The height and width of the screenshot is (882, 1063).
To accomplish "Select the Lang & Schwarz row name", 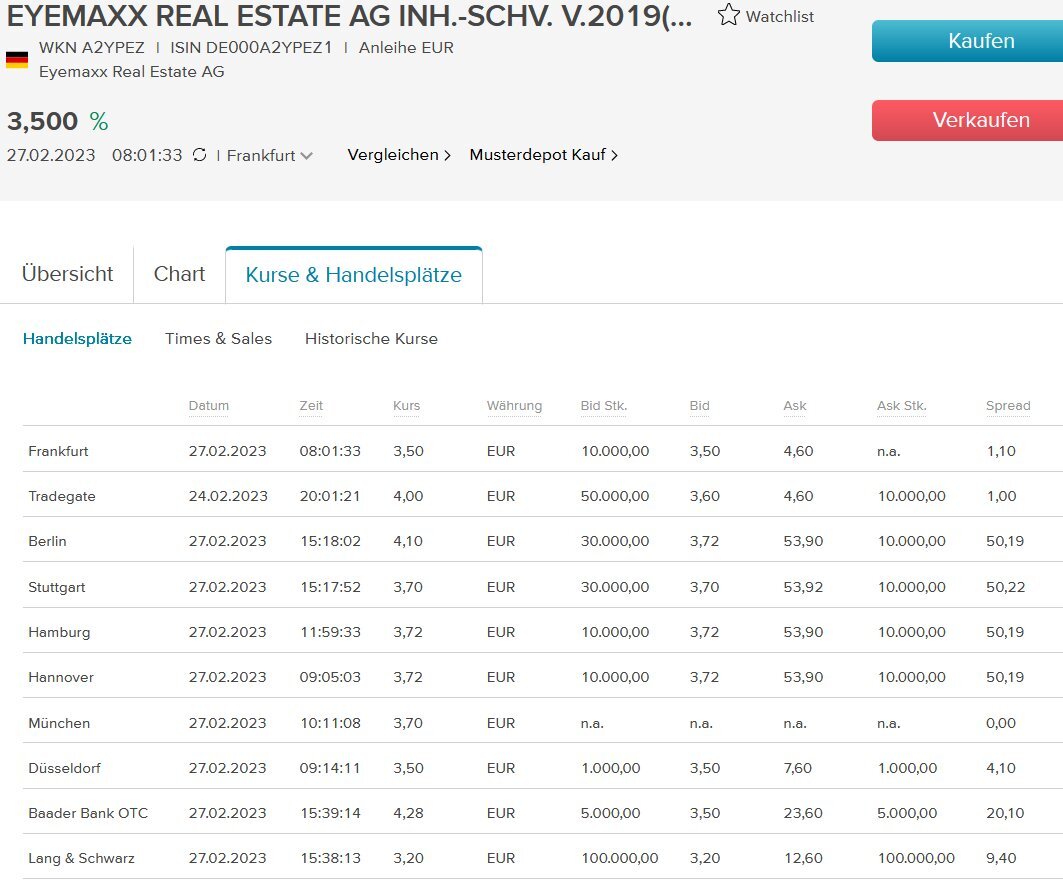I will pyautogui.click(x=81, y=858).
